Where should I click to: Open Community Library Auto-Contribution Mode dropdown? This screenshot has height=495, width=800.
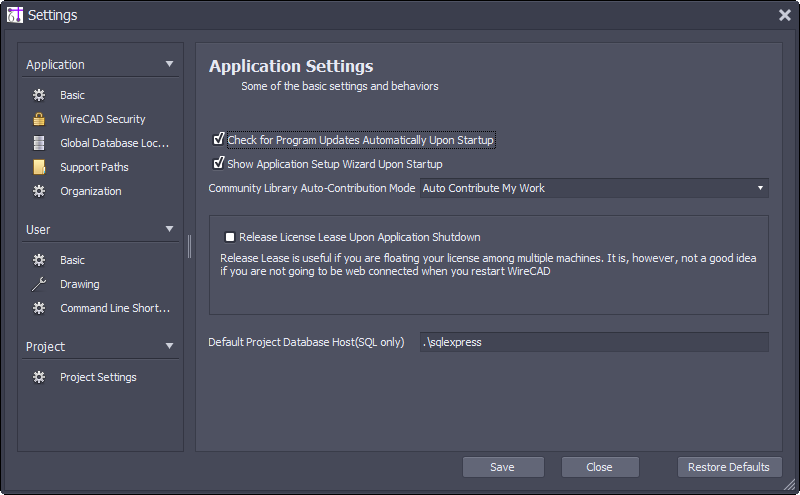(x=594, y=188)
